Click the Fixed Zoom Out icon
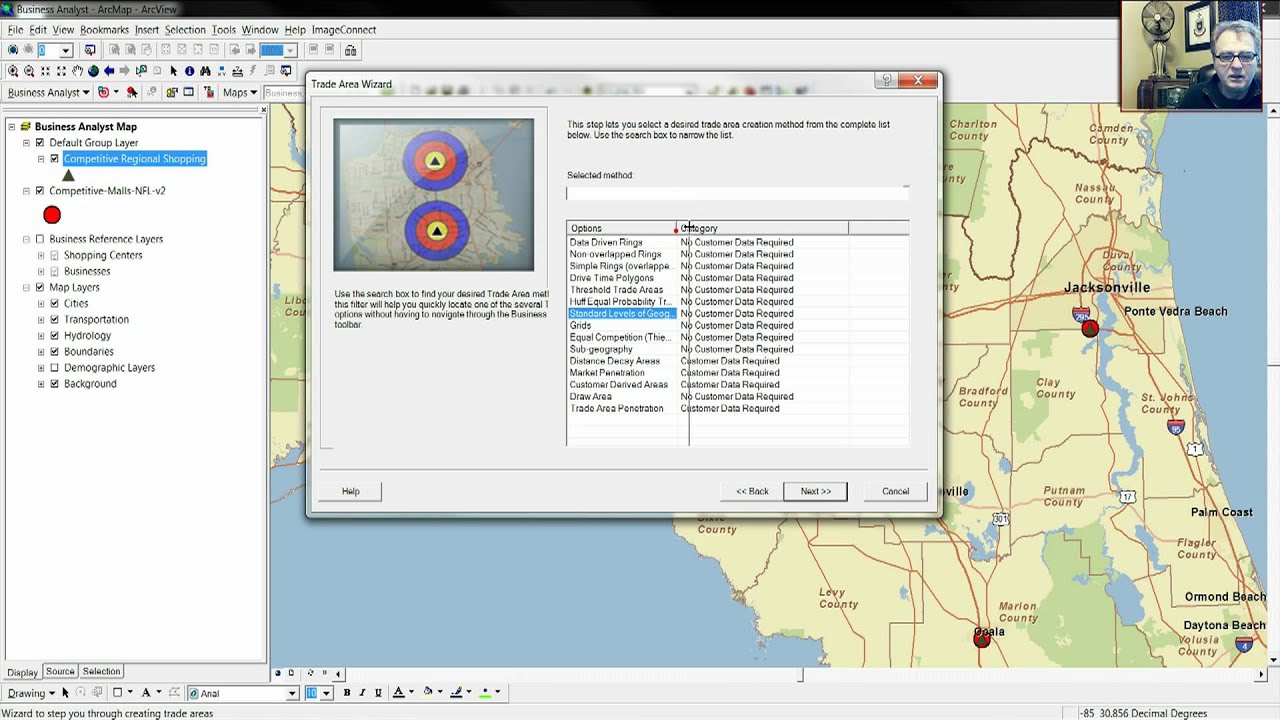The image size is (1280, 720). point(61,71)
